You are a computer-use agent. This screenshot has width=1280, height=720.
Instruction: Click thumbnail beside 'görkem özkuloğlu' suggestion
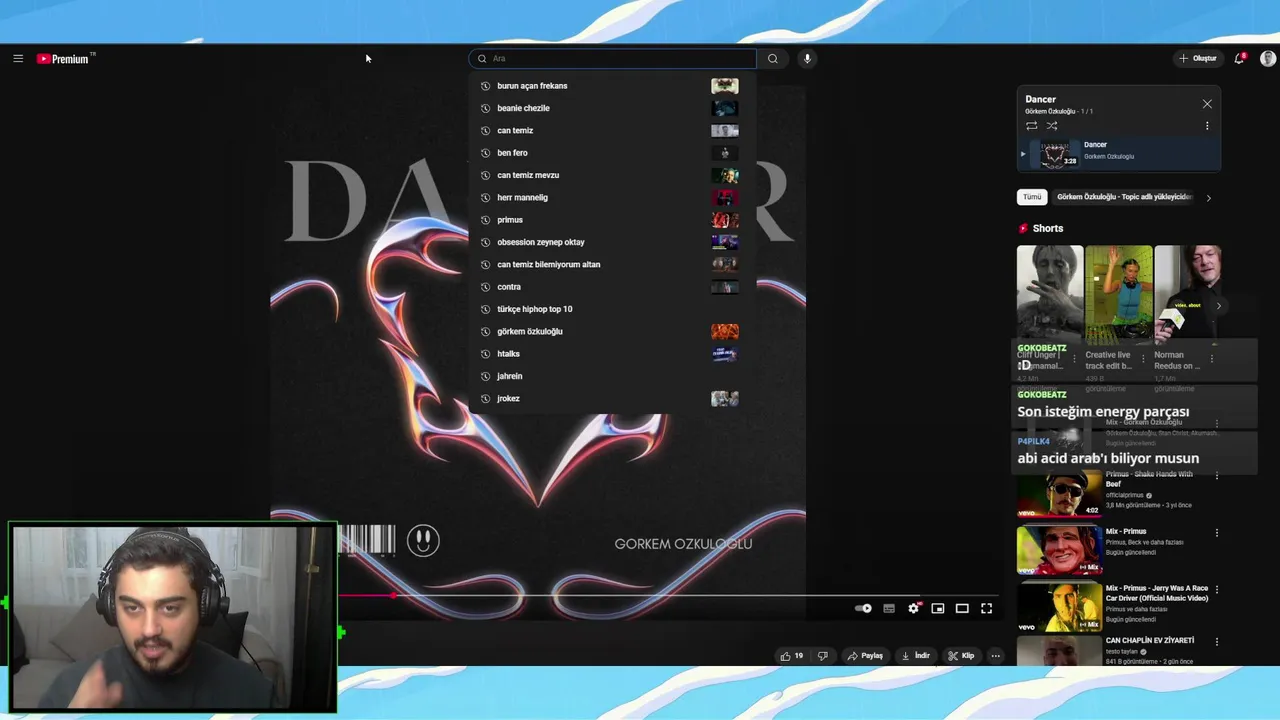pyautogui.click(x=725, y=331)
